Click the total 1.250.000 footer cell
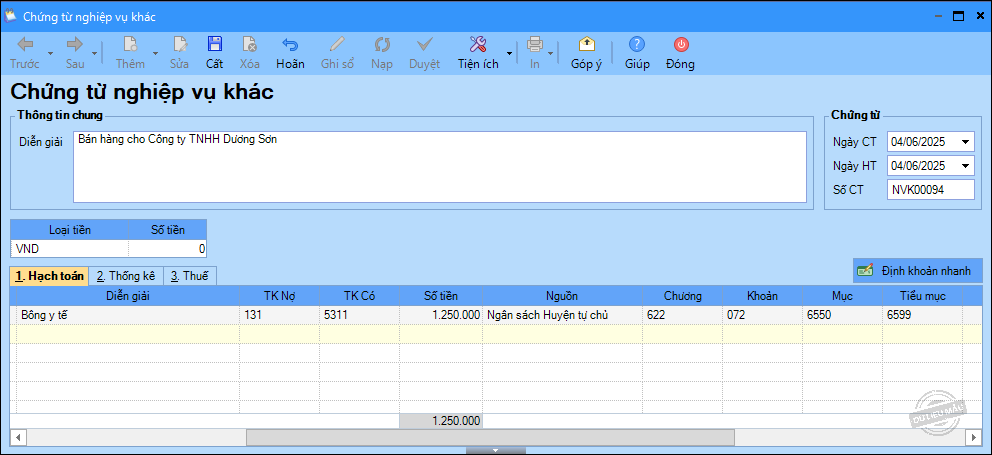The height and width of the screenshot is (455, 992). coord(441,421)
